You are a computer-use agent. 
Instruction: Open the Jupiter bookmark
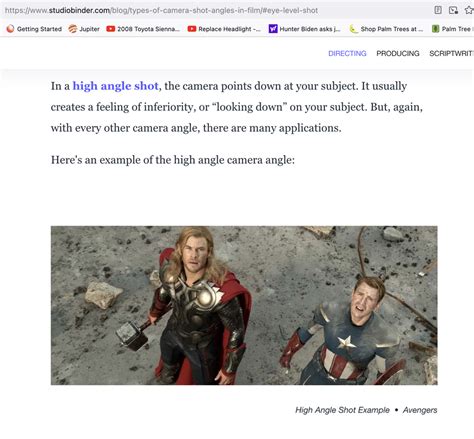click(x=84, y=29)
